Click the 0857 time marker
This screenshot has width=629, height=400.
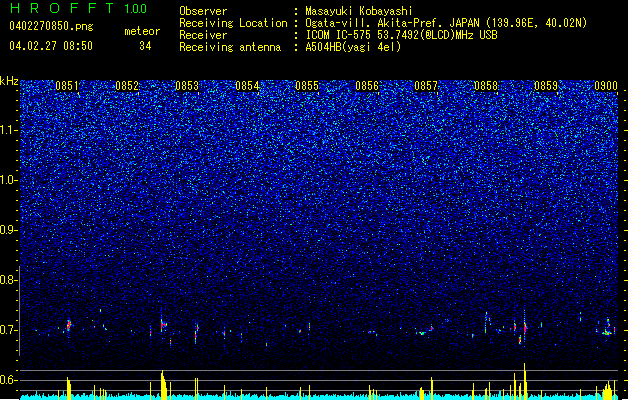tap(426, 86)
